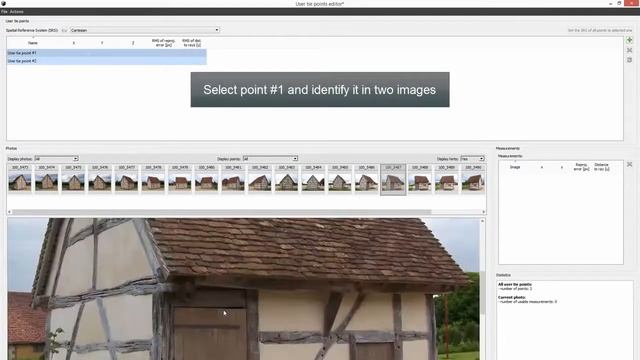Select photo thumbnail 100_3479
640x360 pixels.
[x=180, y=179]
